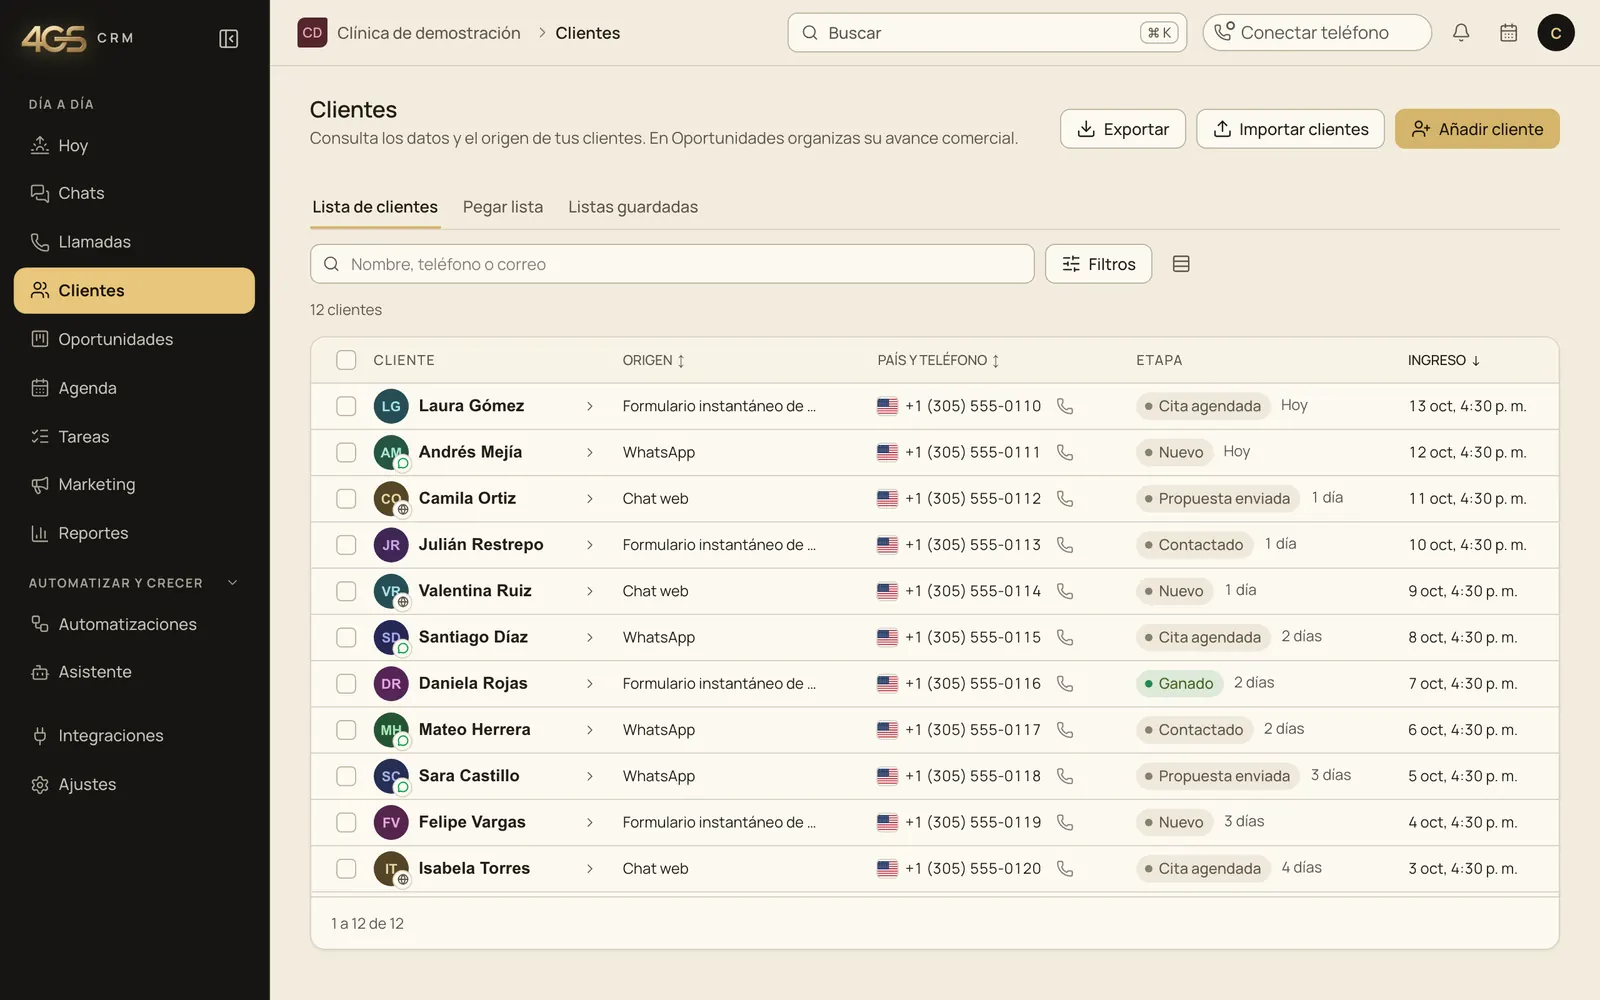Sort by Origen column

(654, 360)
